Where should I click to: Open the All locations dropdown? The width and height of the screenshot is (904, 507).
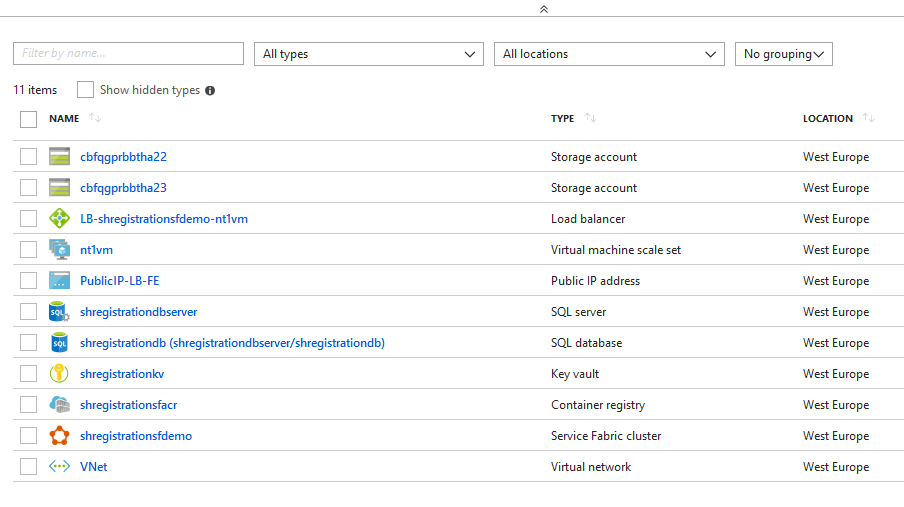609,54
